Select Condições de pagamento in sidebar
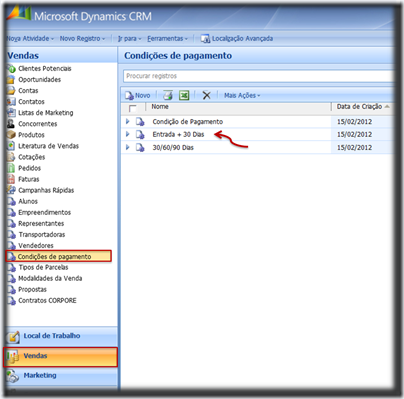 (x=59, y=256)
